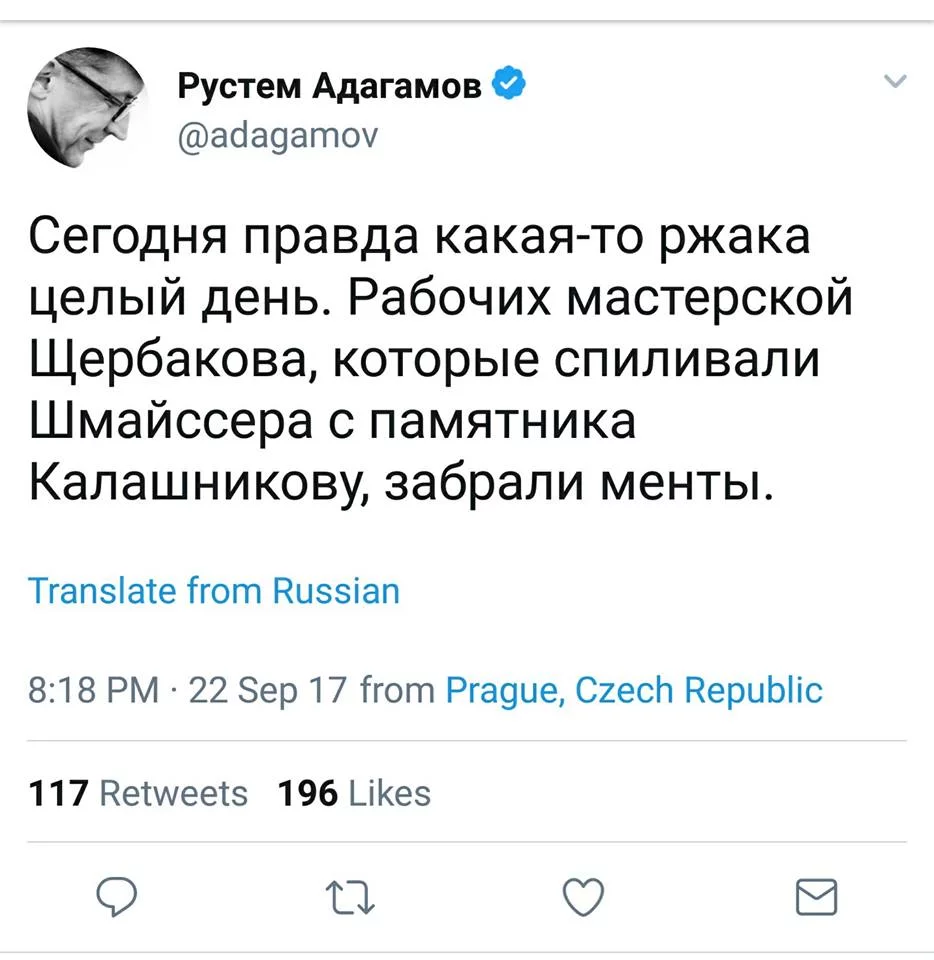Click the 8:18 PM time
This screenshot has width=934, height=960.
[94, 691]
